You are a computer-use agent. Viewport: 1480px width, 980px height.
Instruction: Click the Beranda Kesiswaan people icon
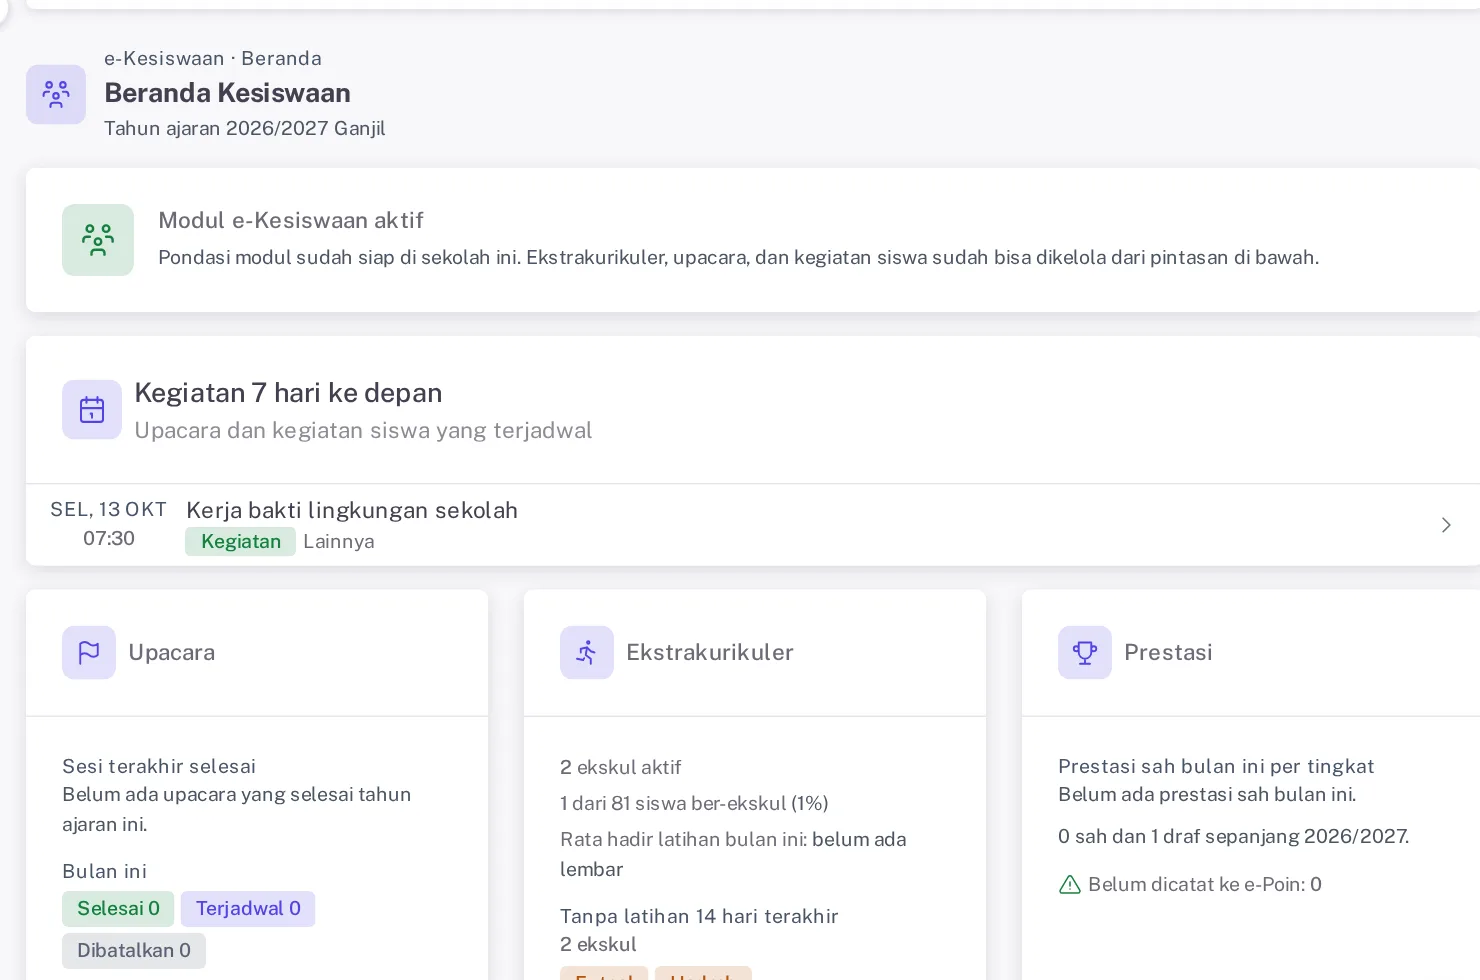[56, 94]
